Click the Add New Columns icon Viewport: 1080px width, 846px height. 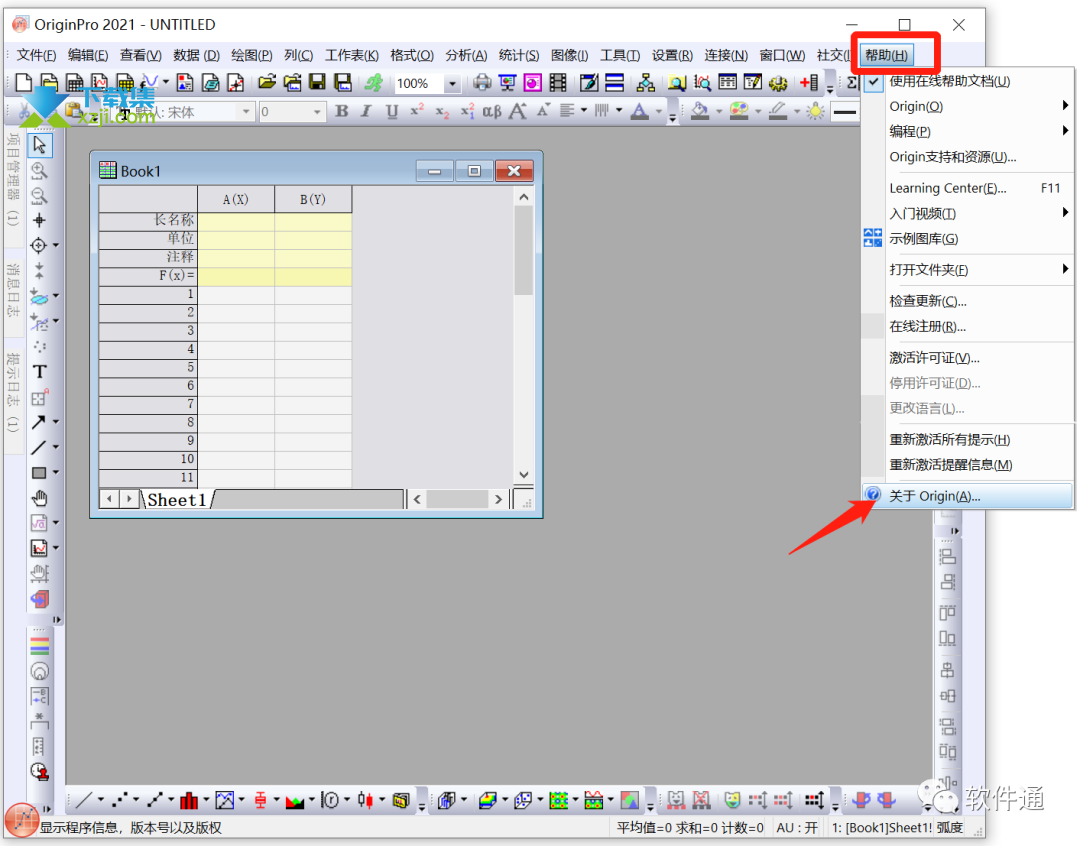coord(809,83)
